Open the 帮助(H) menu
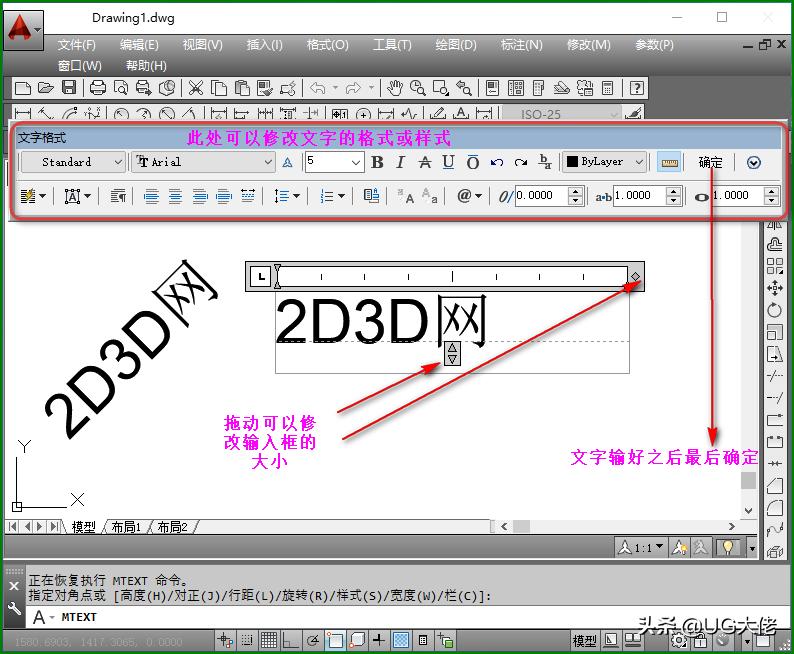Viewport: 794px width, 654px height. coord(146,66)
